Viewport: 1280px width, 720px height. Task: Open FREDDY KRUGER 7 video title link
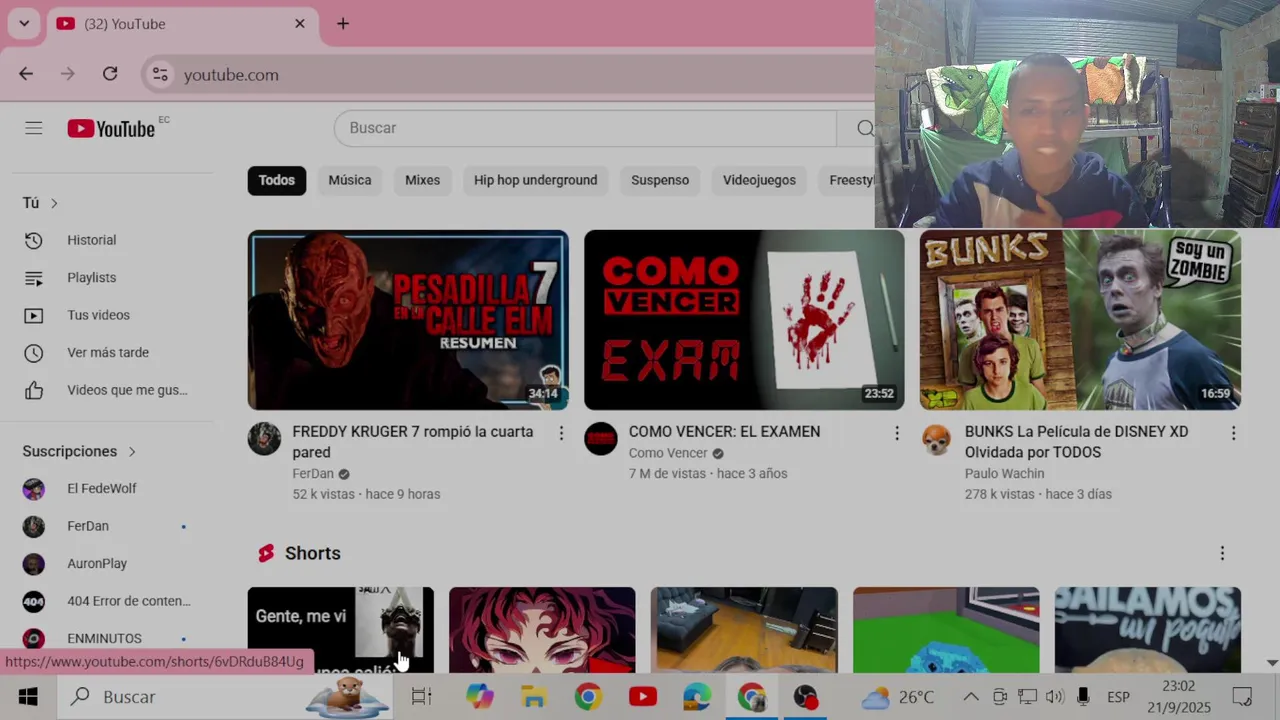tap(413, 442)
